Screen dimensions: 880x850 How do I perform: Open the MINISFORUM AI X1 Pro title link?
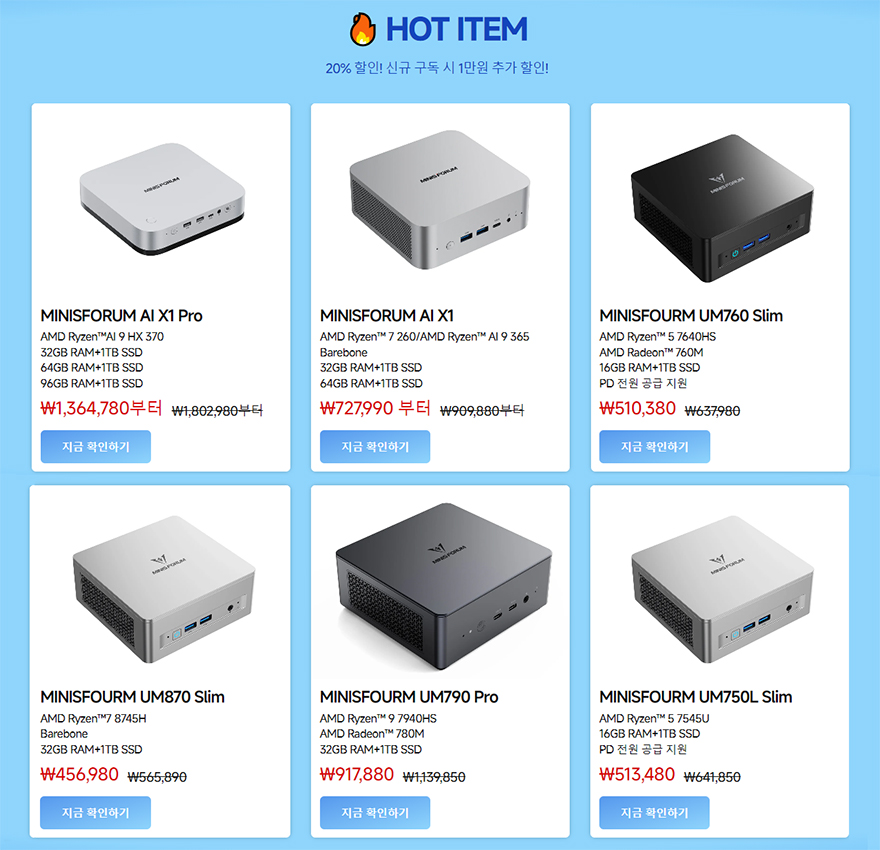click(121, 316)
